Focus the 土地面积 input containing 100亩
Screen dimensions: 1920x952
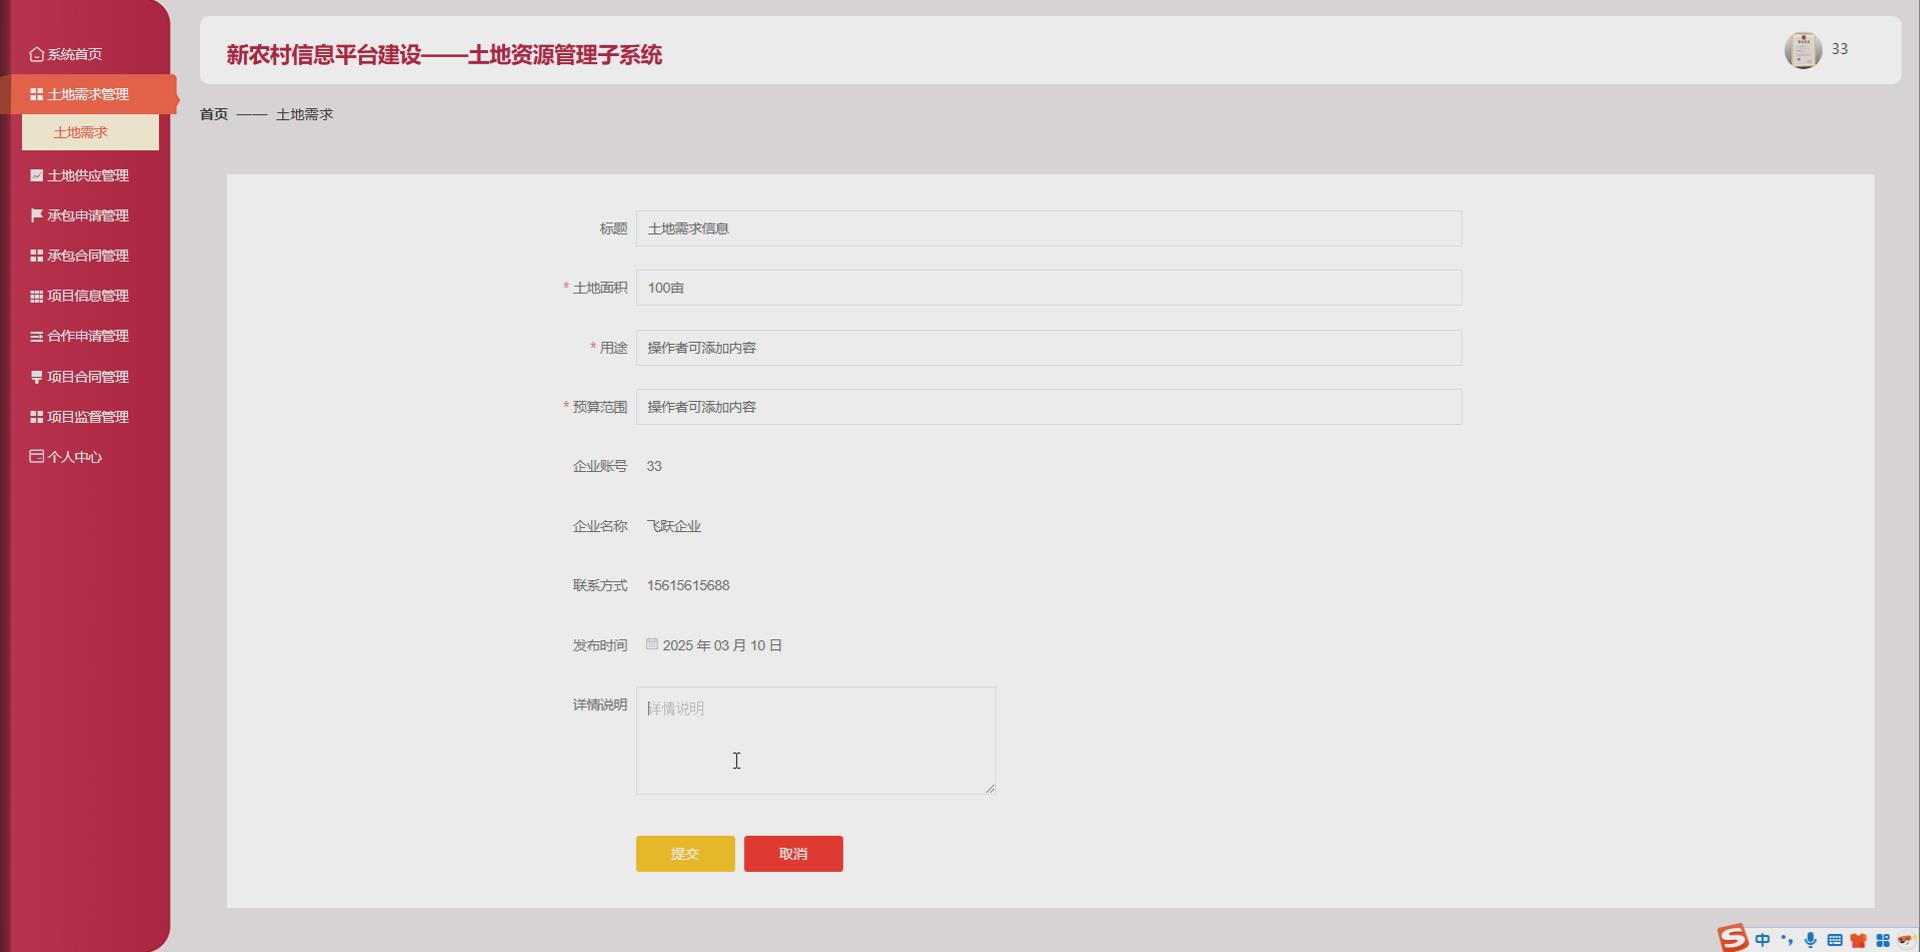[1049, 288]
